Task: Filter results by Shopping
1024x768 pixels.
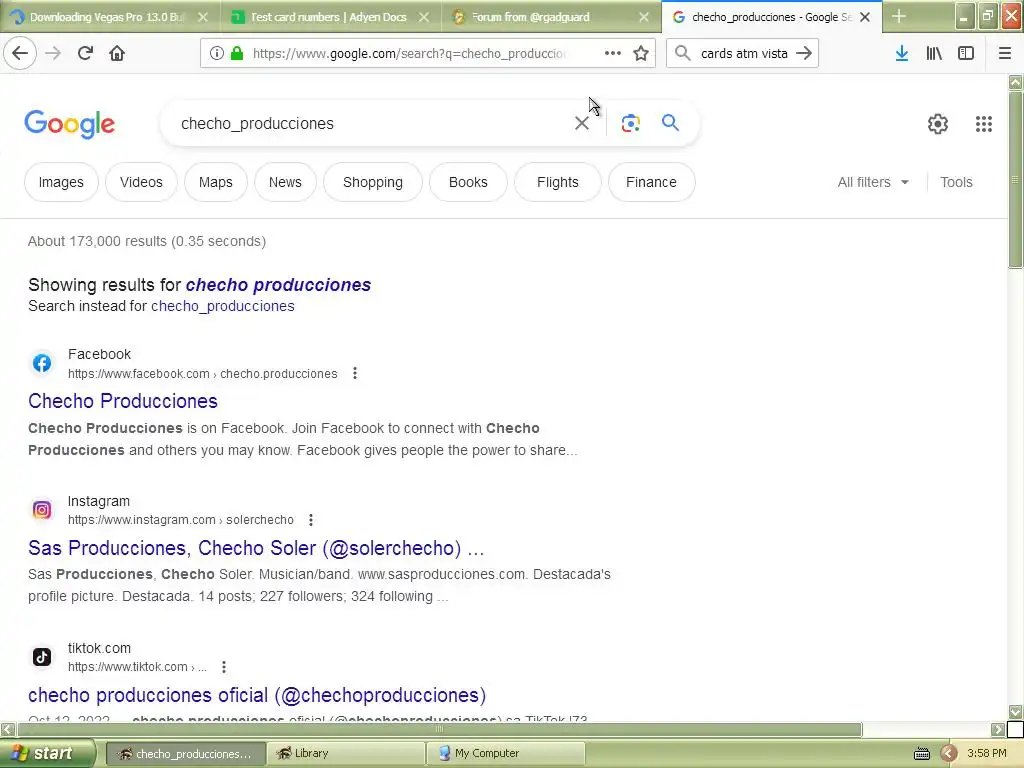Action: [373, 182]
